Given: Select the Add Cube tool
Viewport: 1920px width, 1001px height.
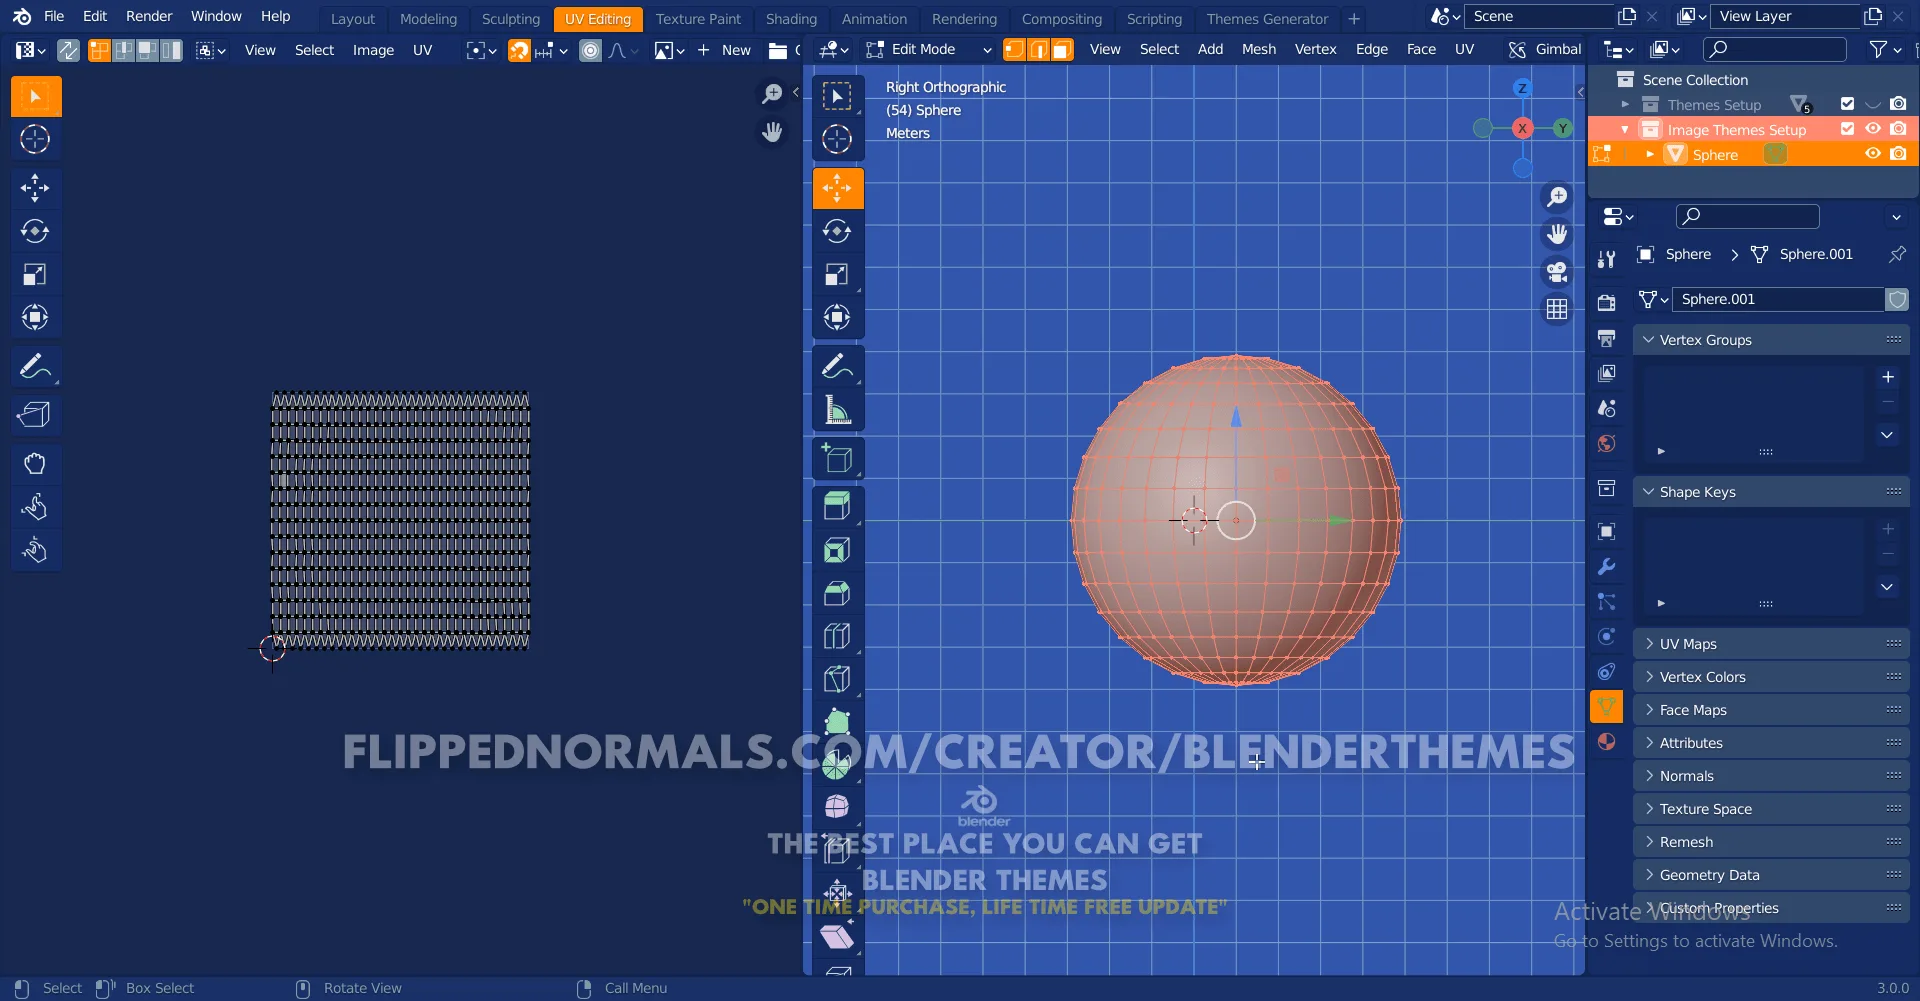Looking at the screenshot, I should (x=837, y=457).
